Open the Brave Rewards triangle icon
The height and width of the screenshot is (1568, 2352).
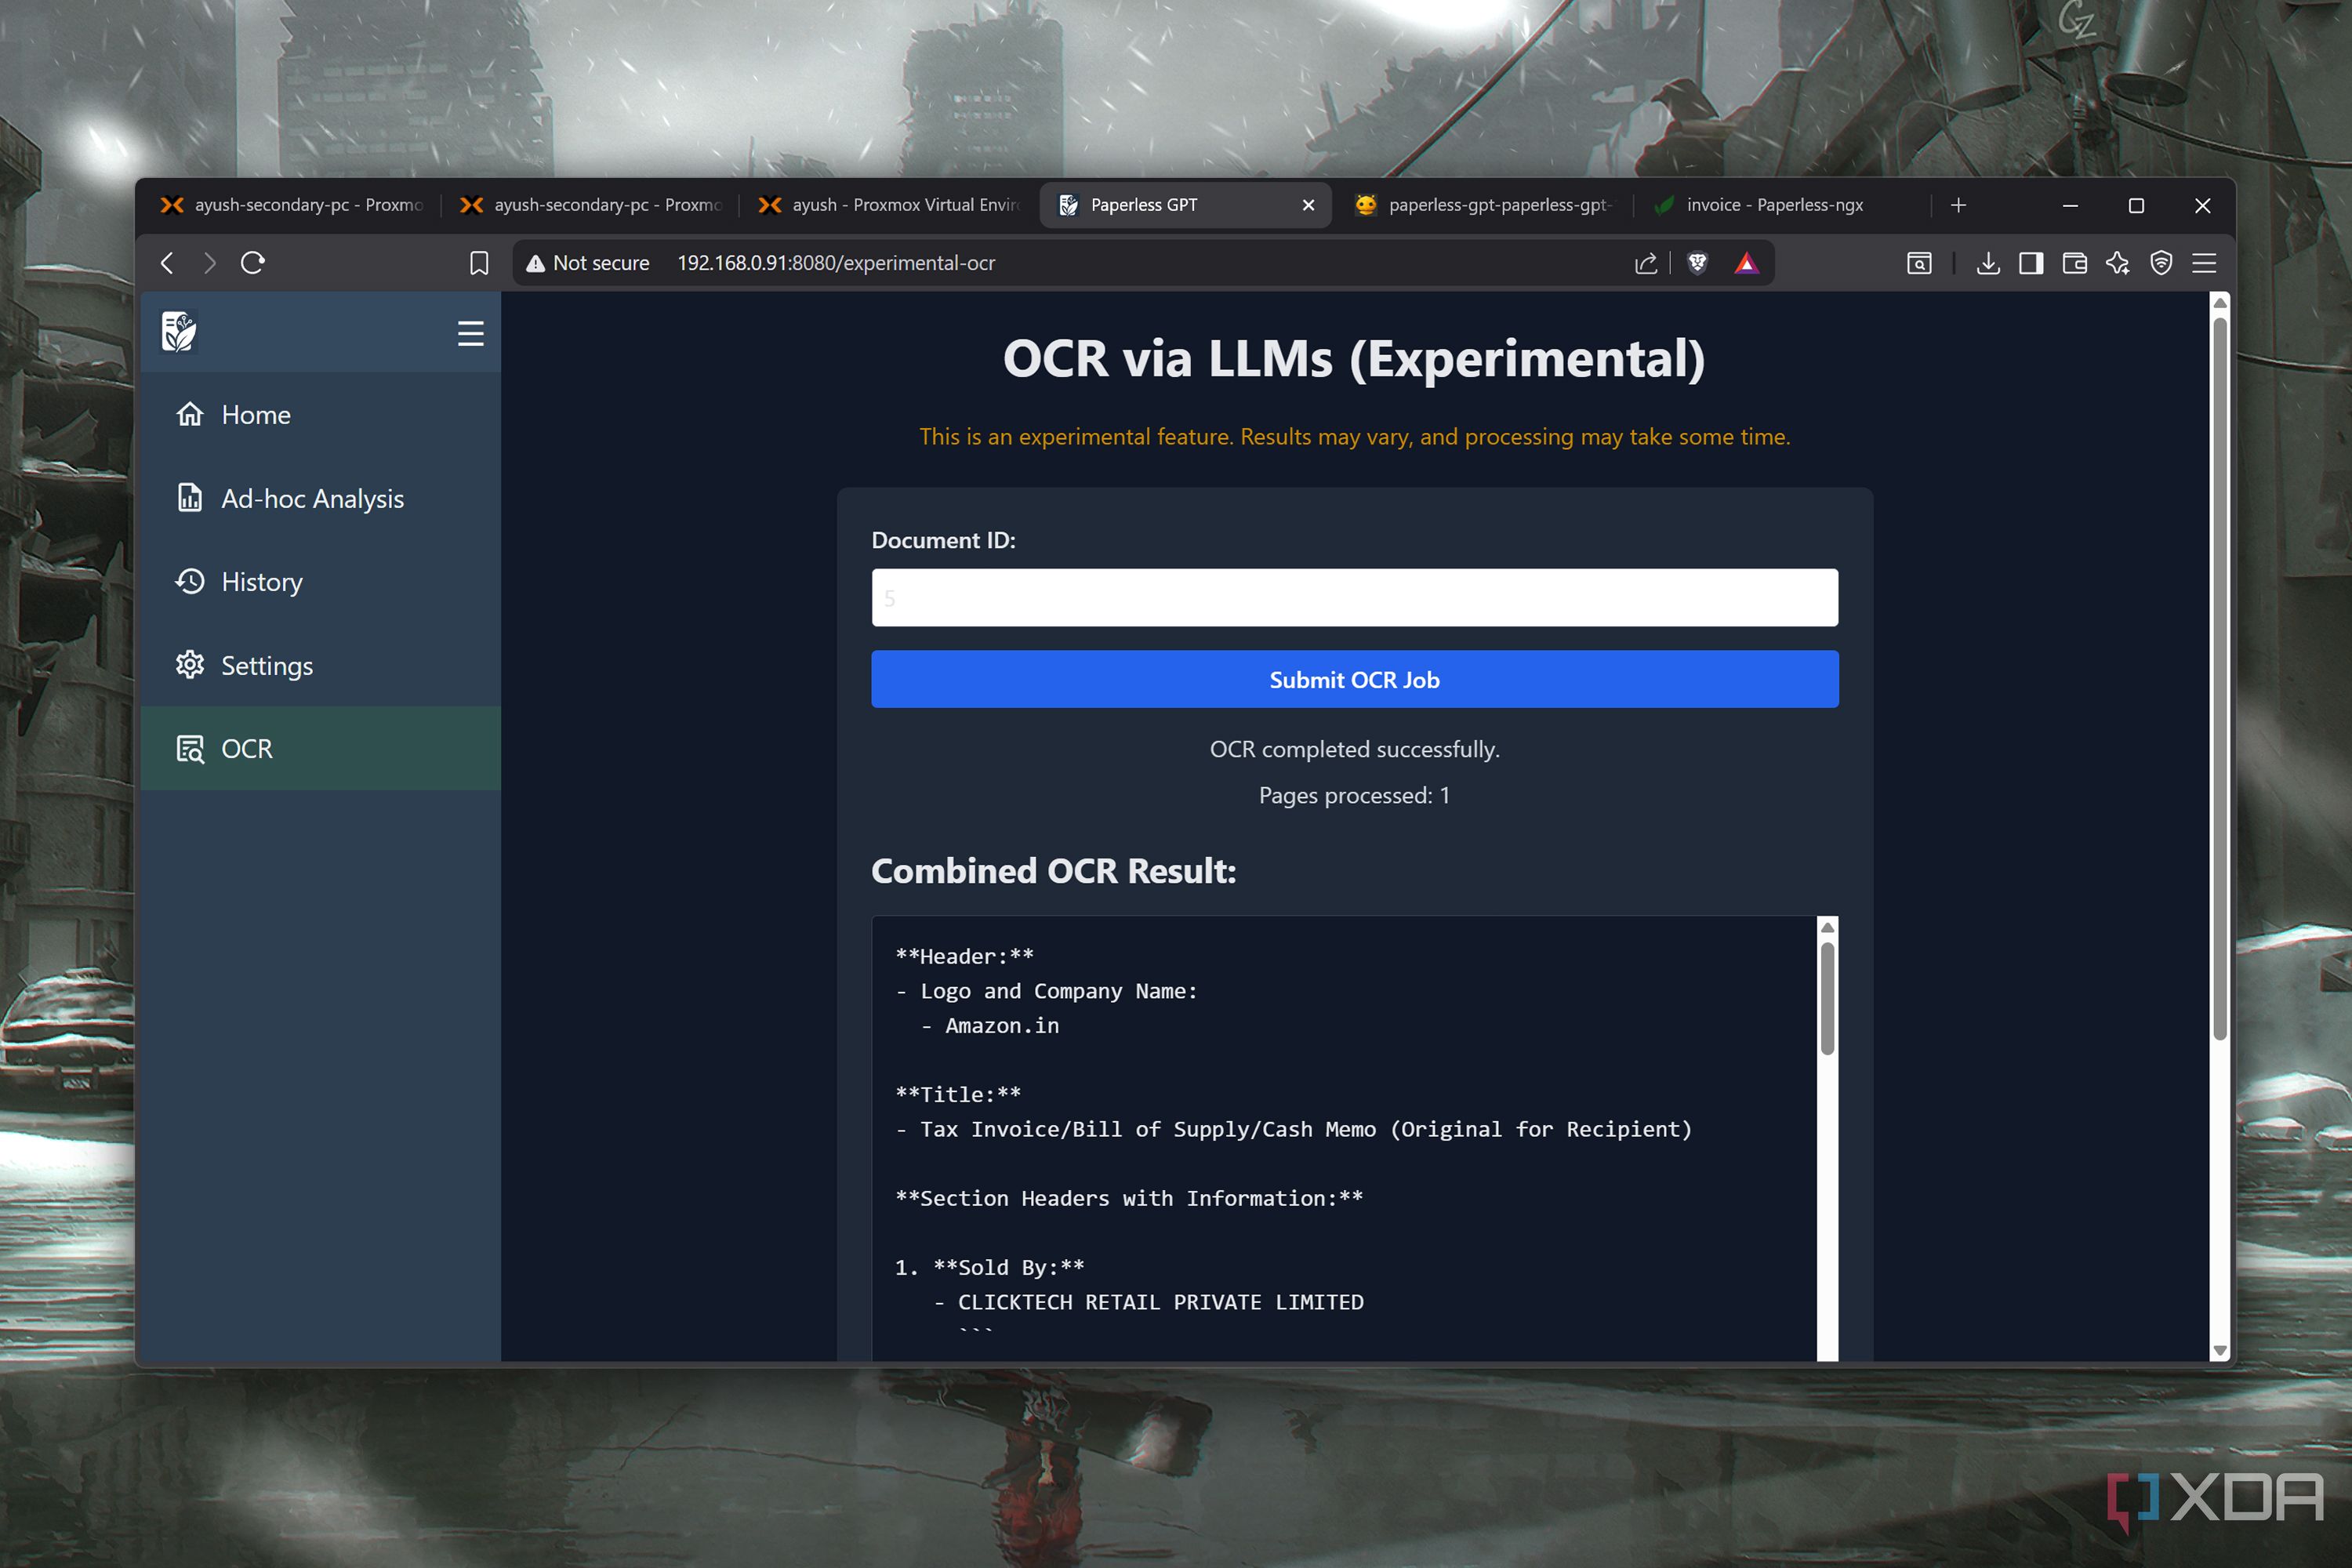point(1746,263)
